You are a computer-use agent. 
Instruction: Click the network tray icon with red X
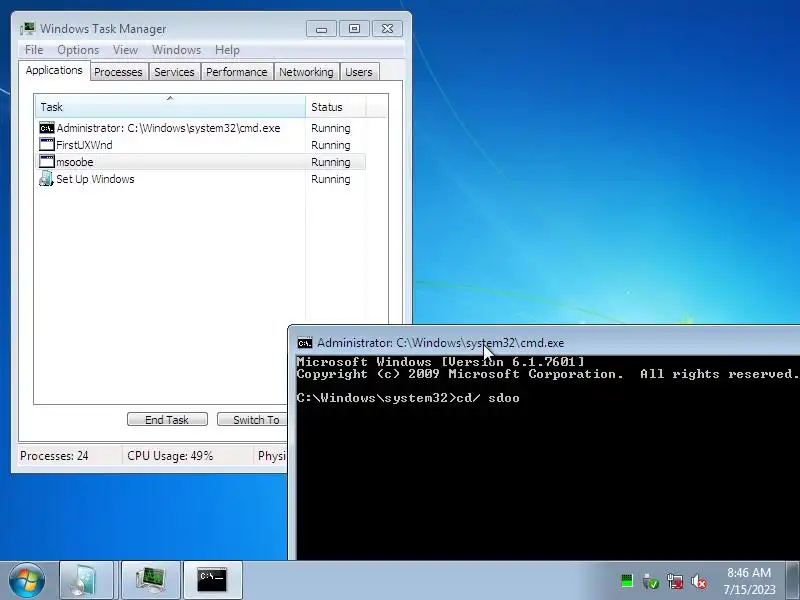[x=675, y=581]
